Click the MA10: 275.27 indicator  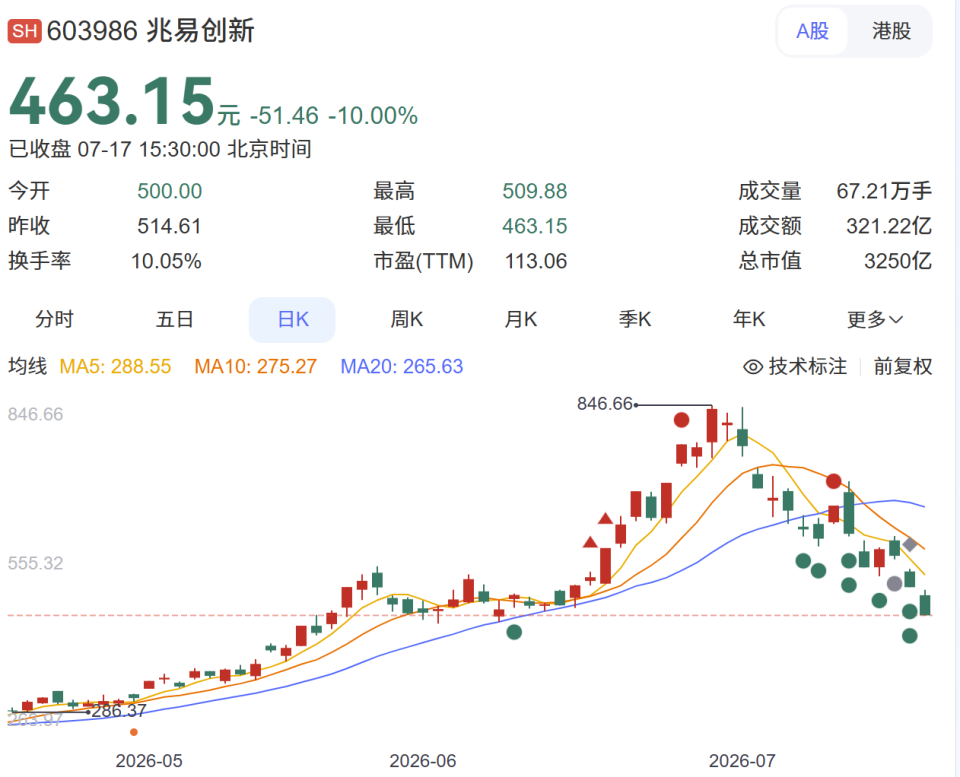[255, 366]
